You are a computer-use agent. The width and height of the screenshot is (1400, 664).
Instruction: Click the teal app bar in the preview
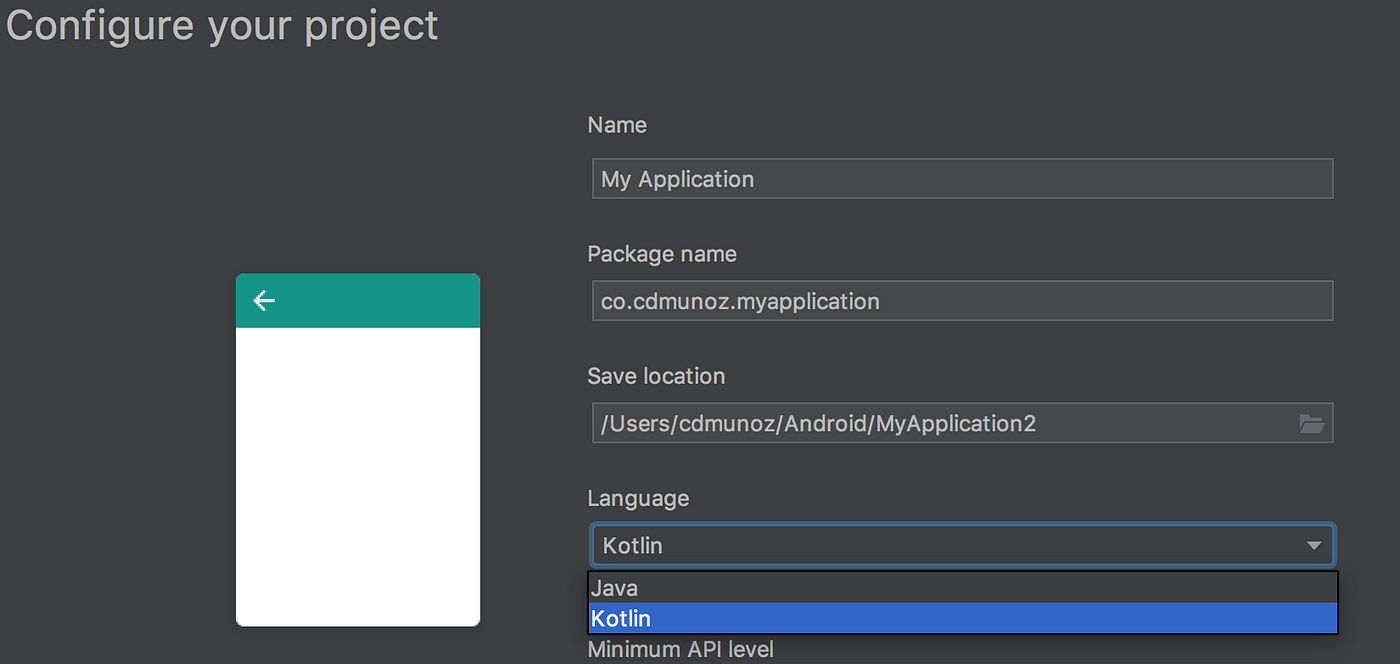358,301
